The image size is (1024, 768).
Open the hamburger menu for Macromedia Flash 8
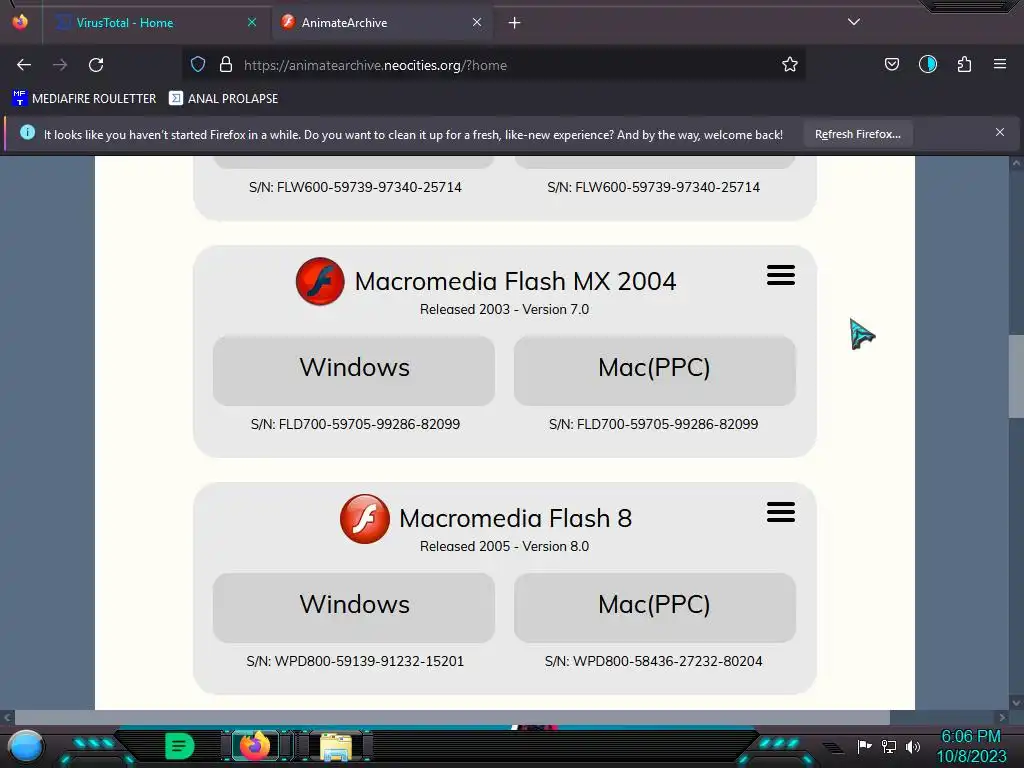780,512
